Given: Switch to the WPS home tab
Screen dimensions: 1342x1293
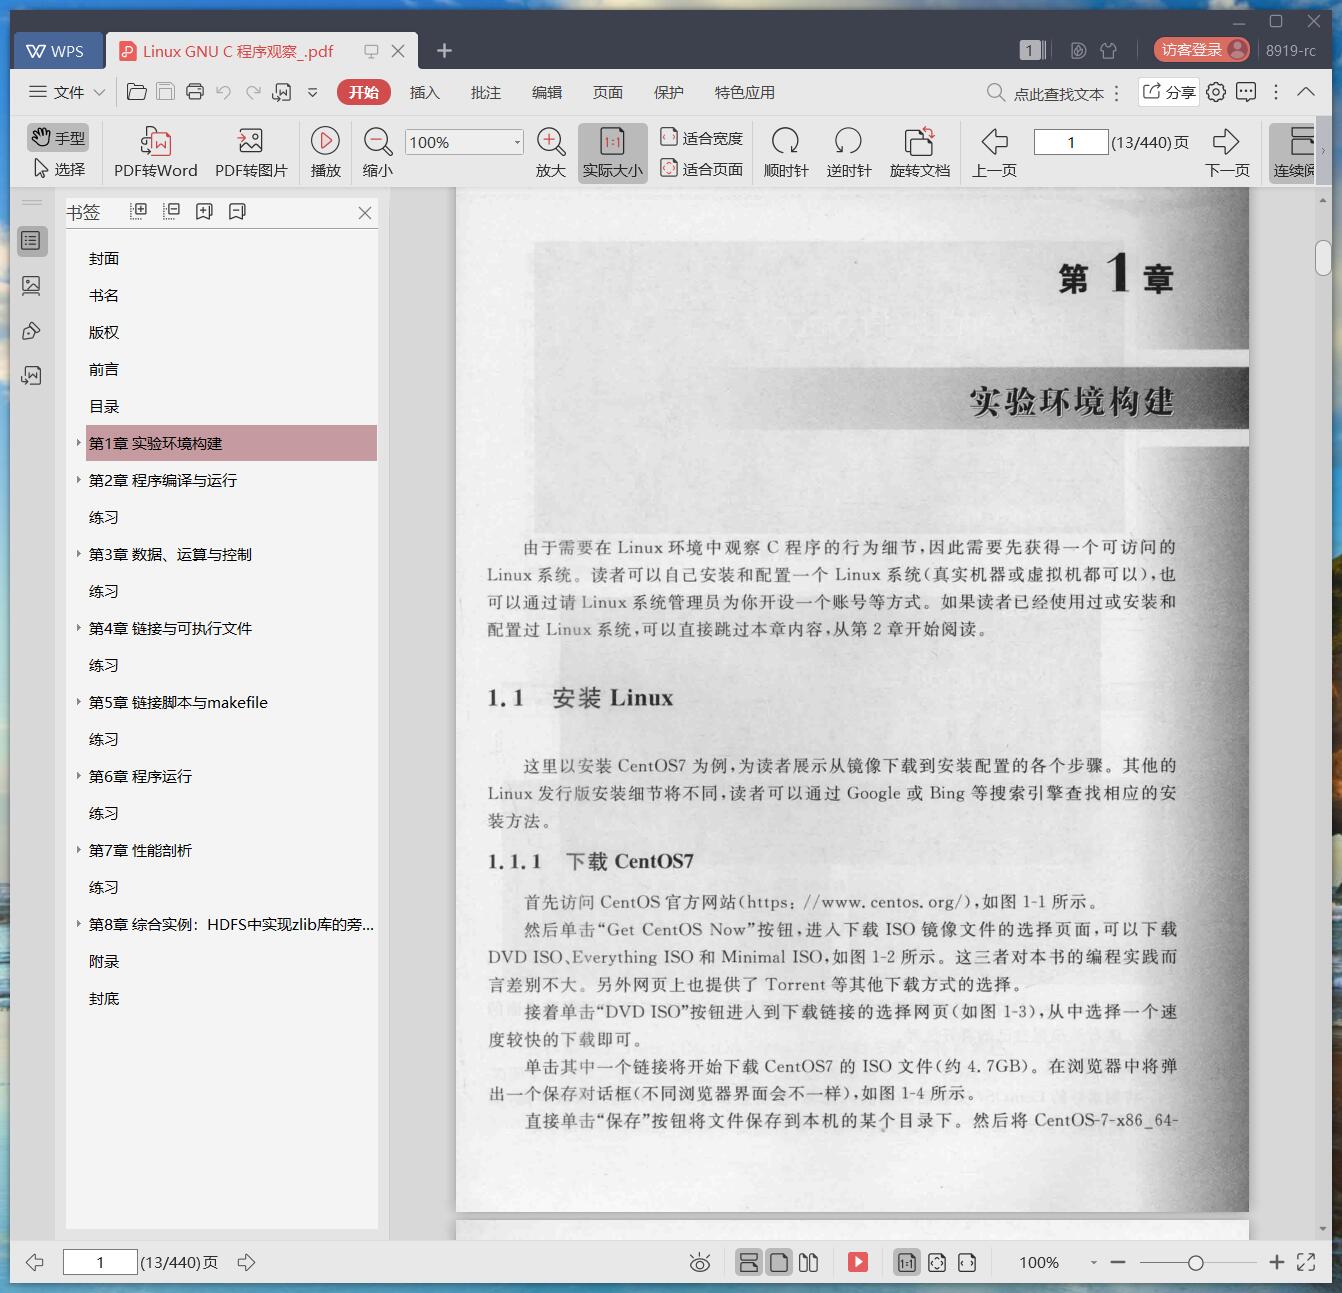Looking at the screenshot, I should pos(57,50).
